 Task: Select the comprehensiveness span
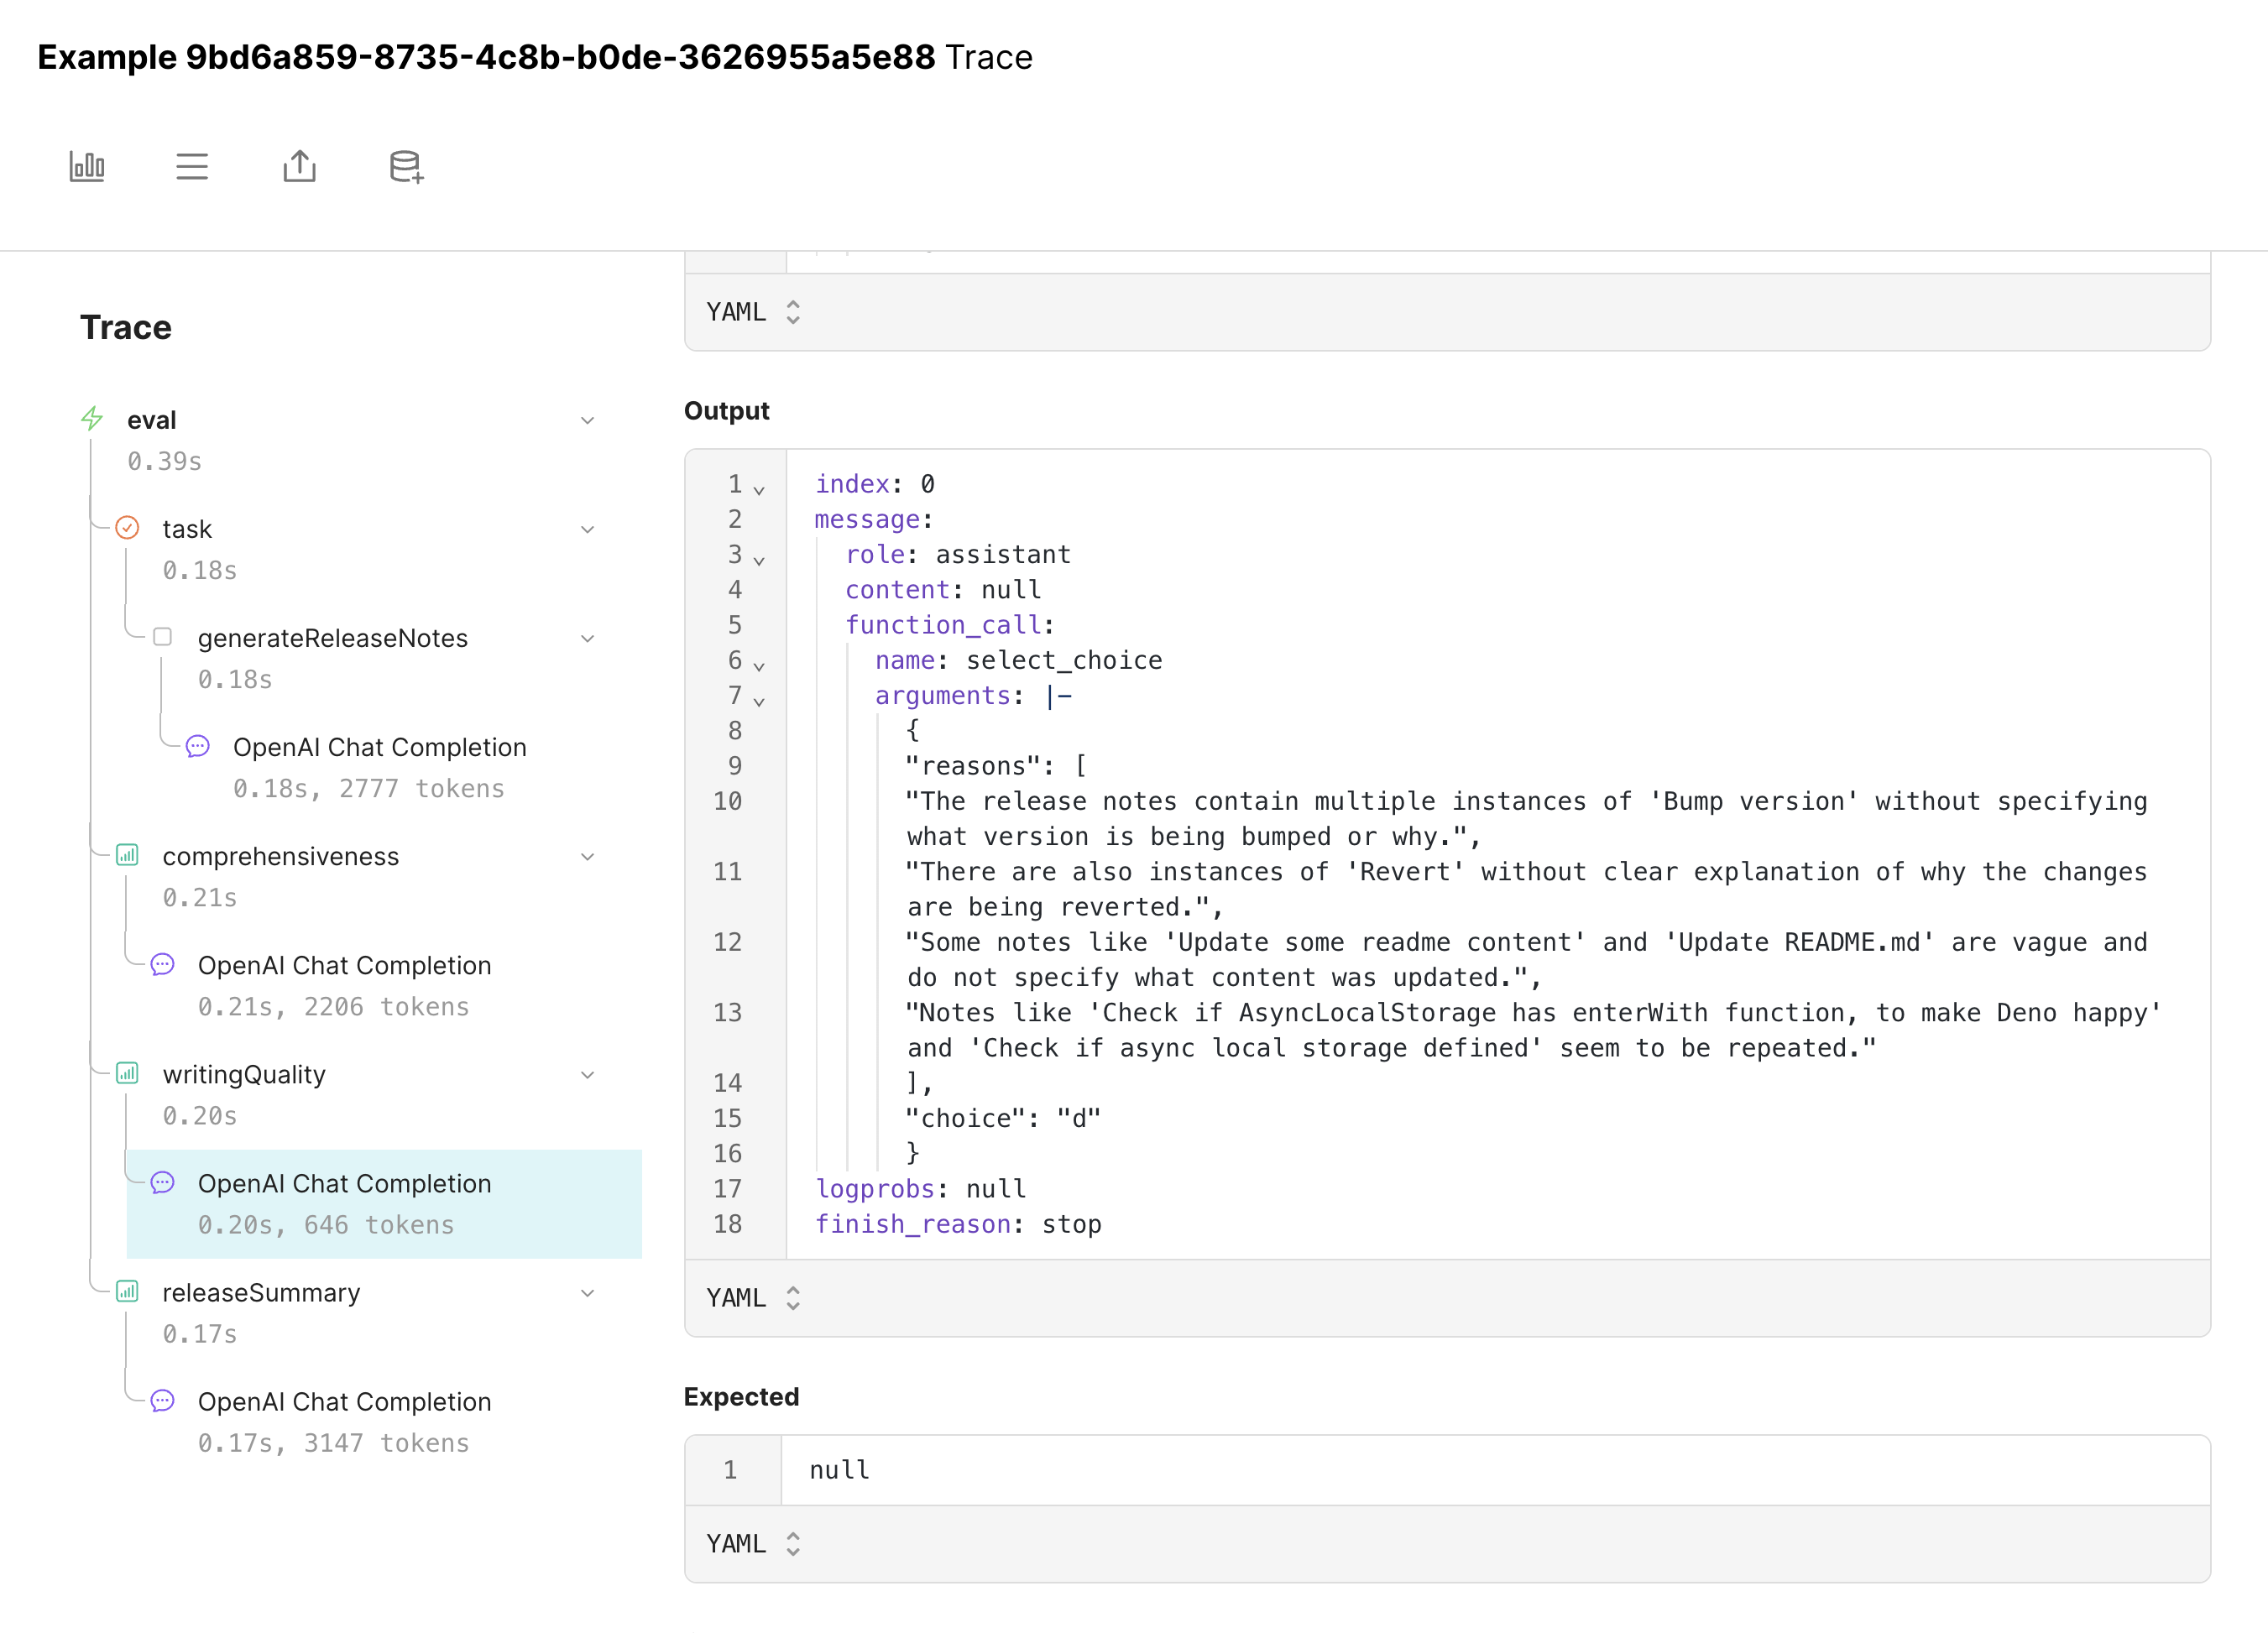tap(280, 857)
